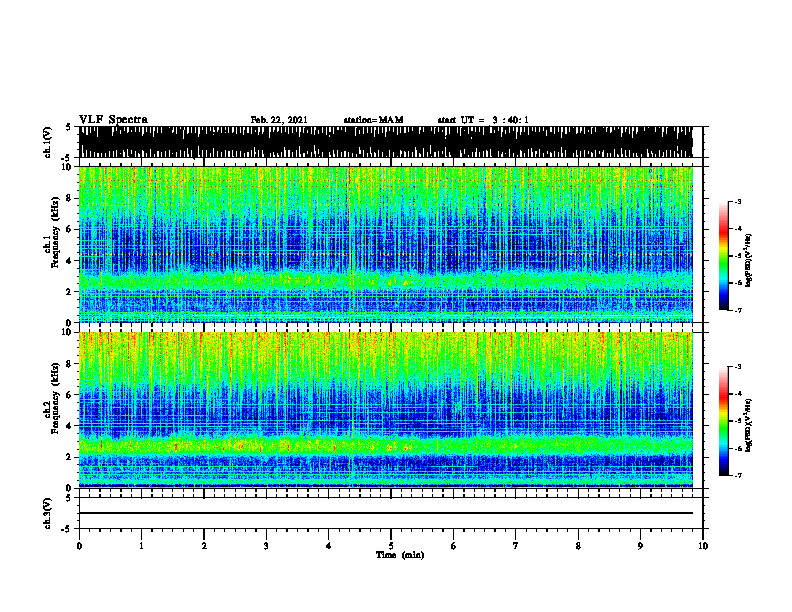Viewport: 792px width, 612px height.
Task: Click the "station=MAM" header label
Action: (374, 120)
